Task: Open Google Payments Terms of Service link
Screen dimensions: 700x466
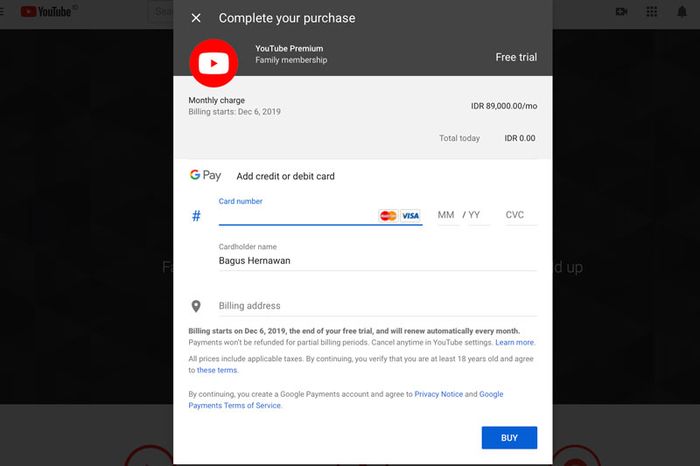Action: pos(346,400)
